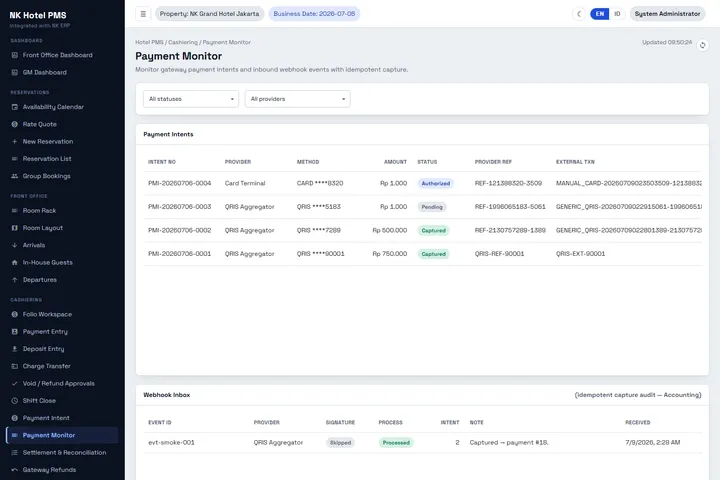This screenshot has height=480, width=720.
Task: Switch language to EN
Action: [x=600, y=14]
